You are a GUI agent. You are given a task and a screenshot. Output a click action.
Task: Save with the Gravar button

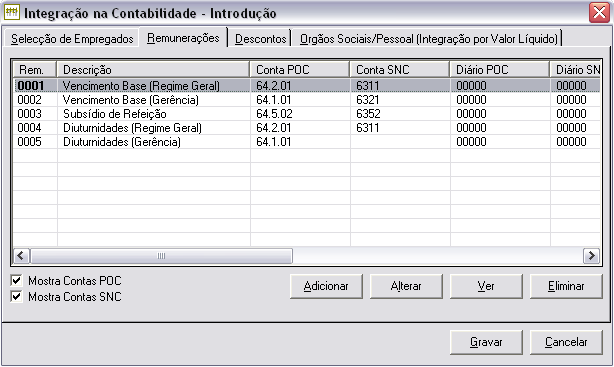pos(486,342)
